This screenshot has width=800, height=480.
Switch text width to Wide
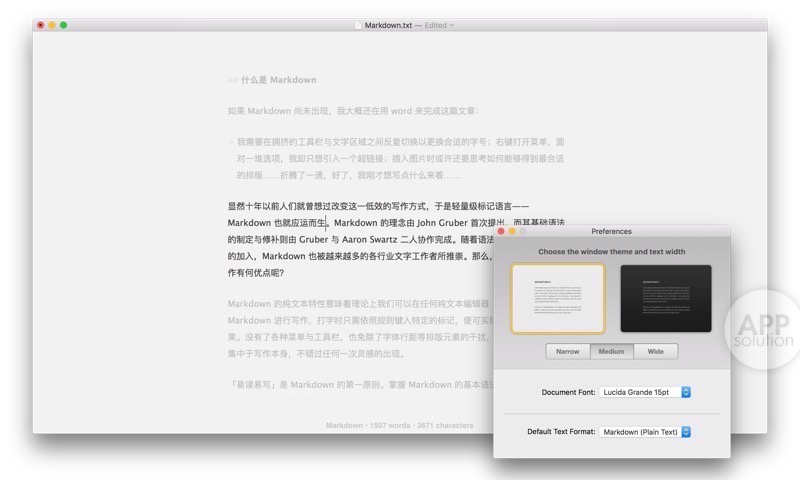coord(655,352)
